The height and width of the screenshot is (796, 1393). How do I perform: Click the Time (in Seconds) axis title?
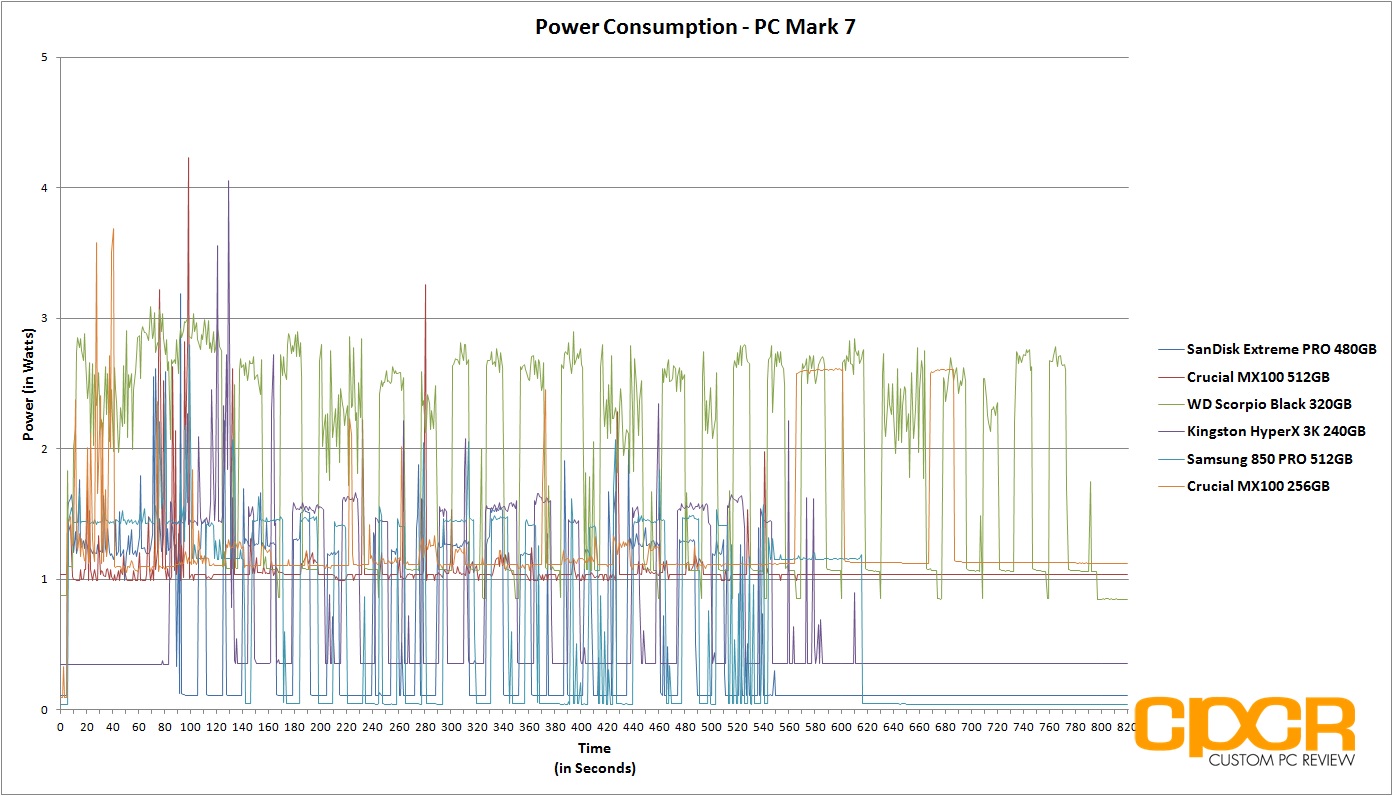pyautogui.click(x=594, y=758)
